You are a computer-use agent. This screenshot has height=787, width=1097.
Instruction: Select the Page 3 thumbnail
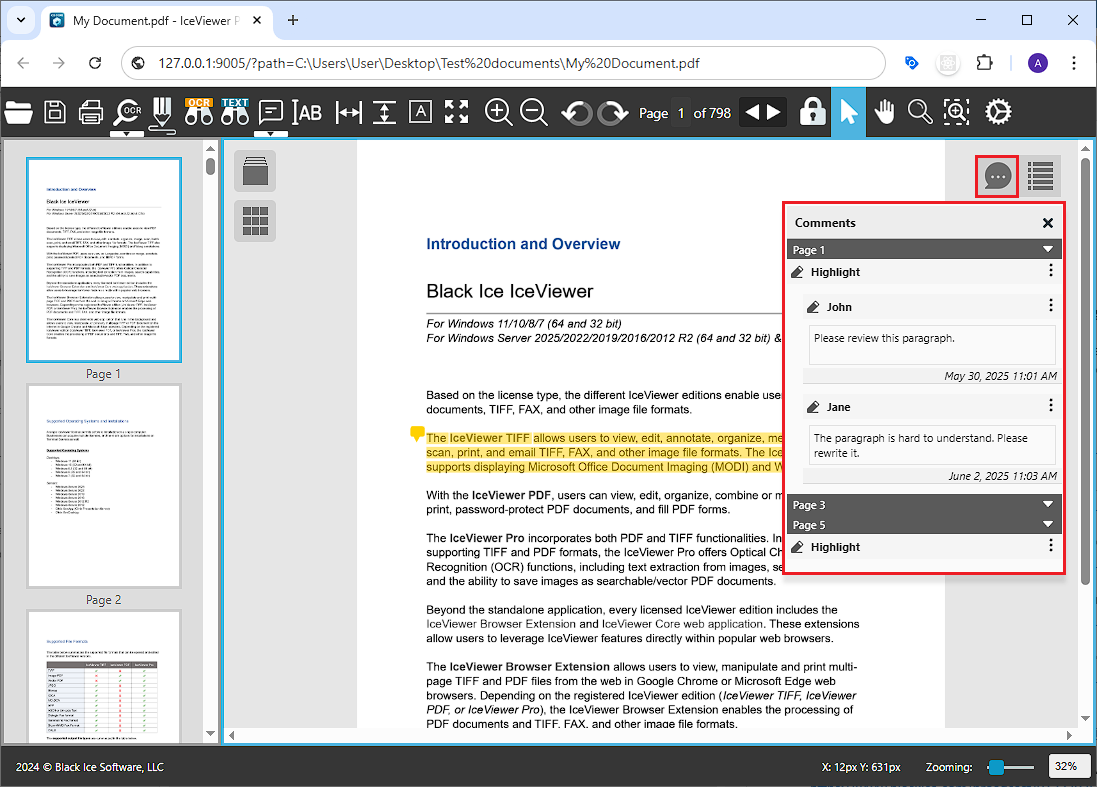point(104,676)
